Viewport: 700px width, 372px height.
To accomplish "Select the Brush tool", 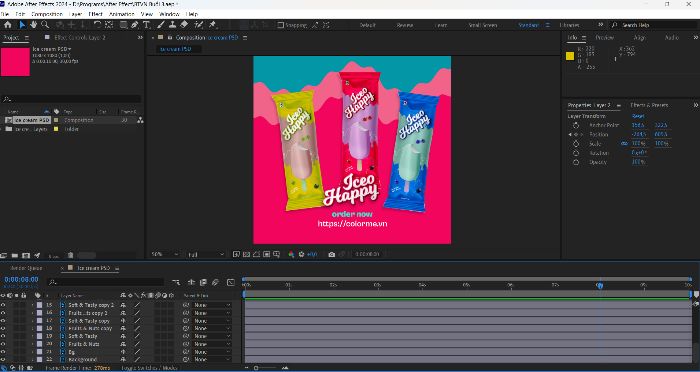I will click(161, 25).
